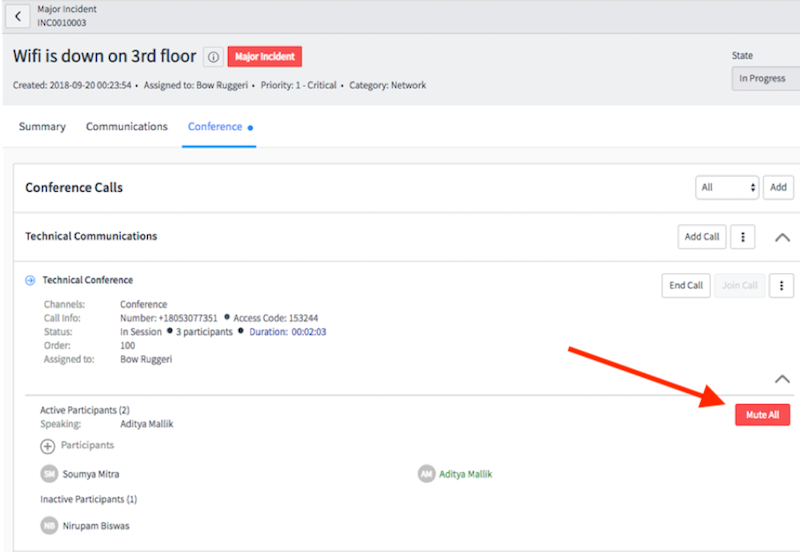The height and width of the screenshot is (552, 800).
Task: End the Technical Conference call
Action: coord(686,286)
